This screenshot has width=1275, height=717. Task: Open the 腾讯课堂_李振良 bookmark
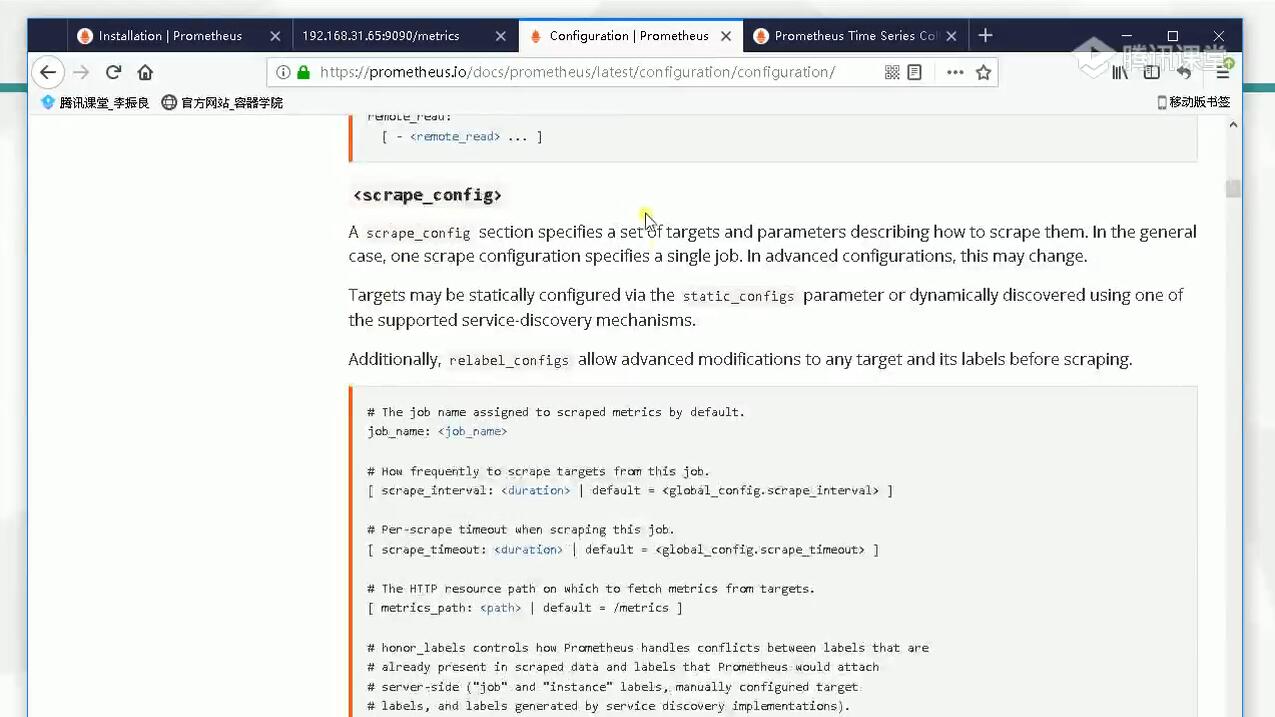[95, 102]
